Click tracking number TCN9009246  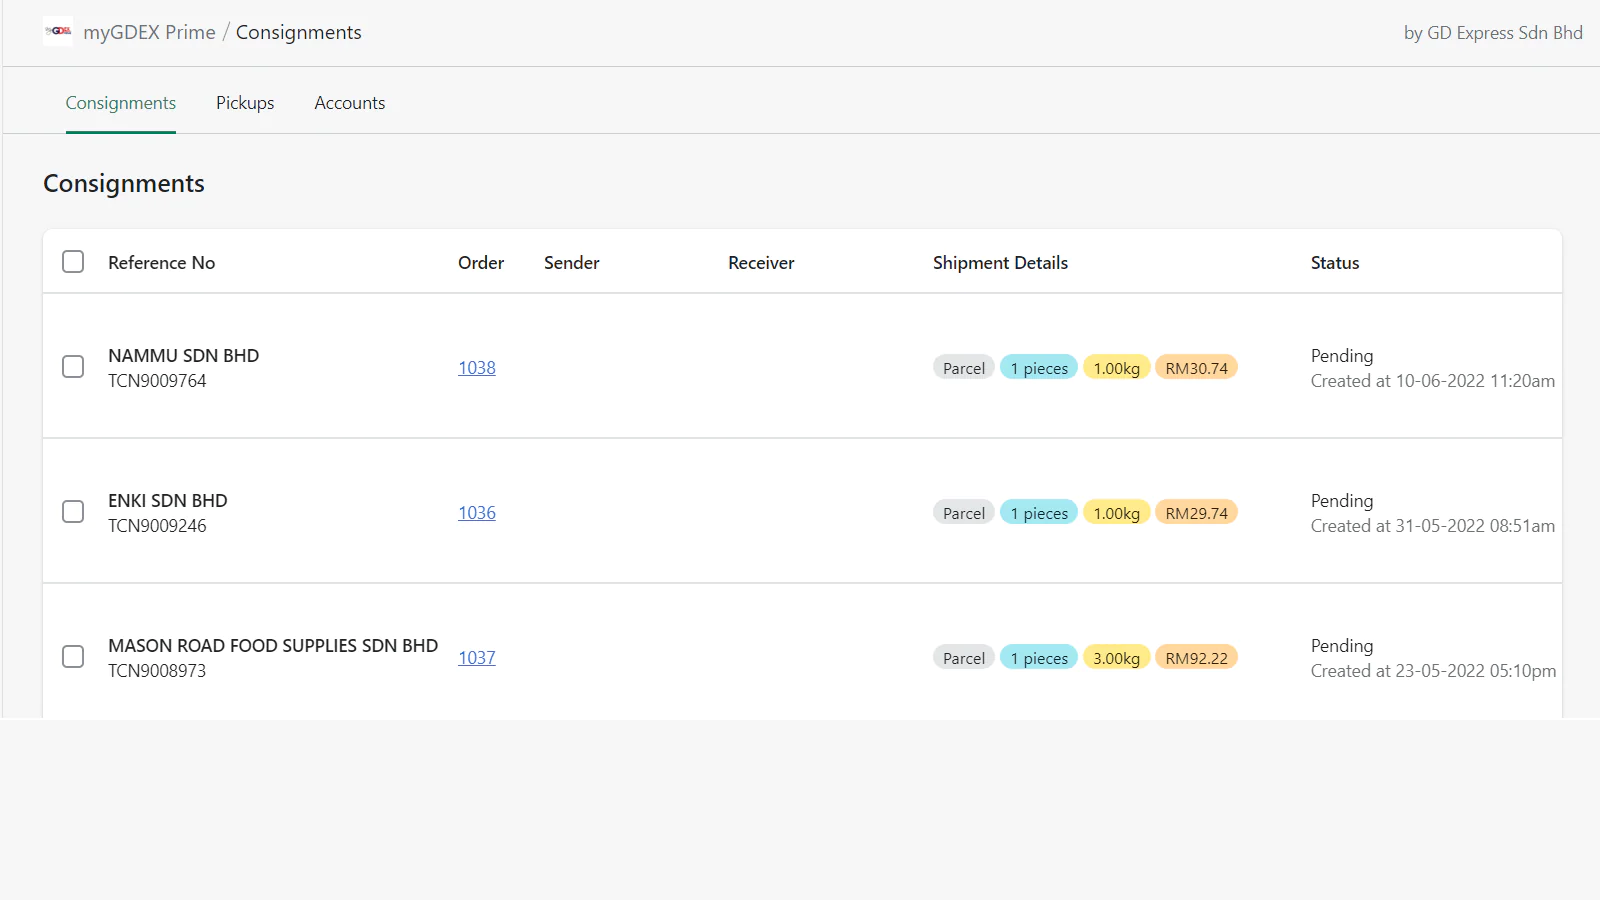pos(157,526)
